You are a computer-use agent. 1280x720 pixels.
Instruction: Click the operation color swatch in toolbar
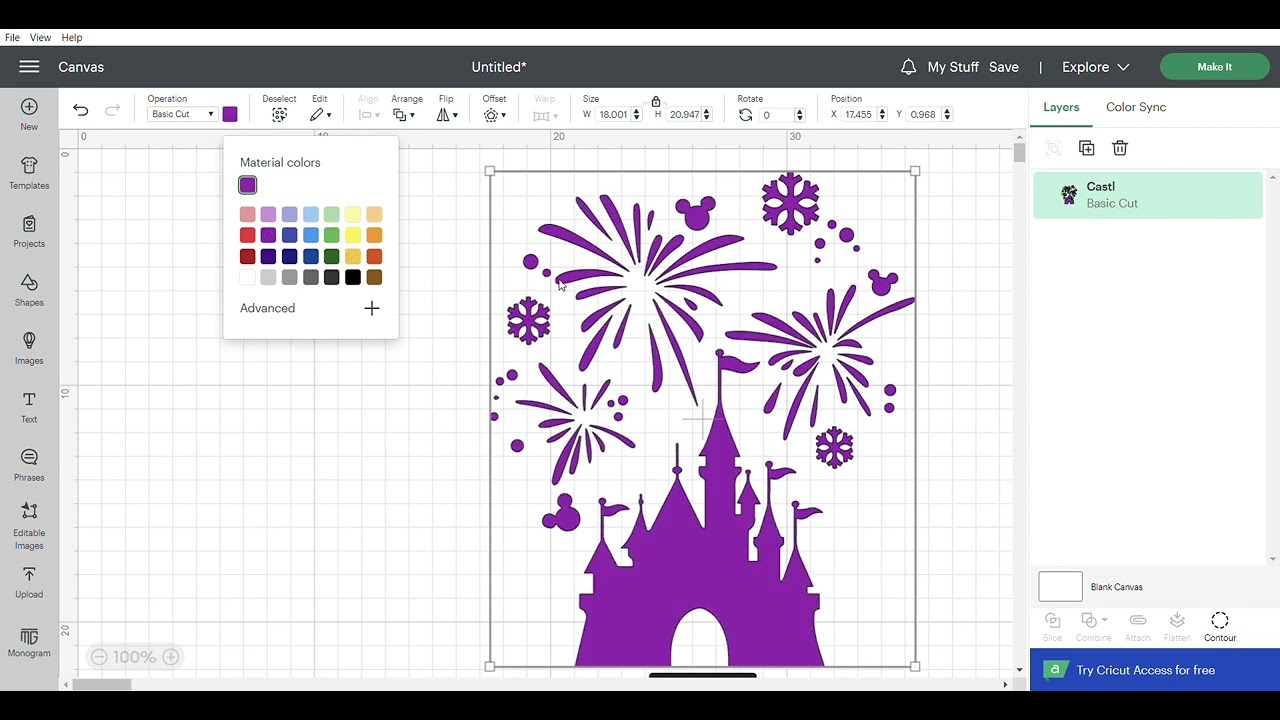[x=230, y=114]
